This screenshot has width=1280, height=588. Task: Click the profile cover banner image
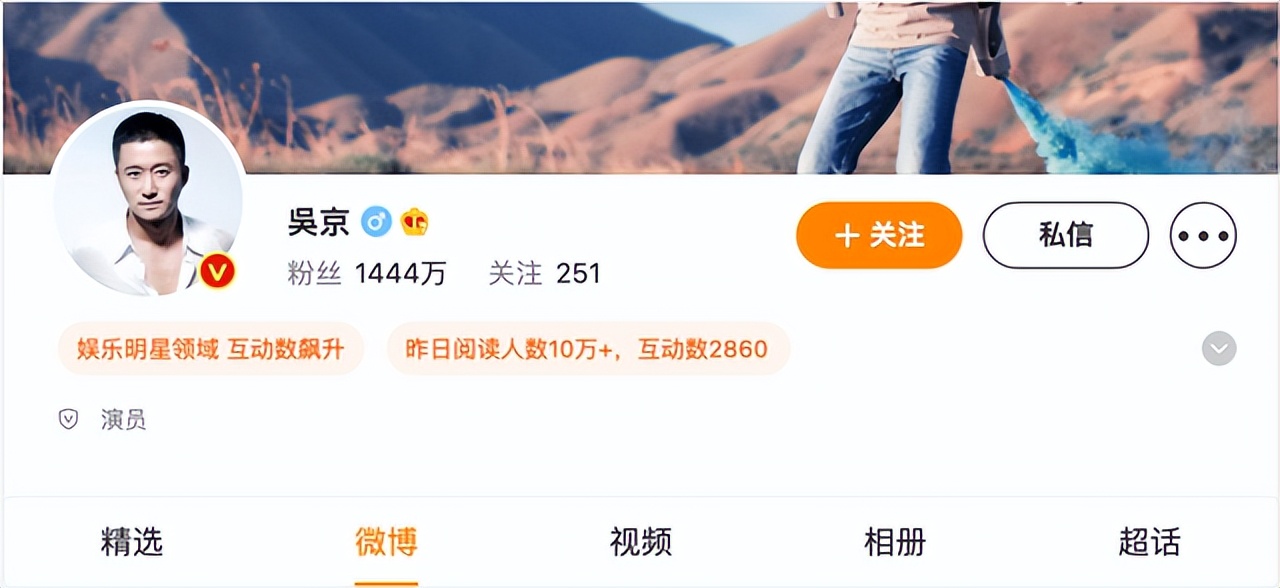point(640,87)
